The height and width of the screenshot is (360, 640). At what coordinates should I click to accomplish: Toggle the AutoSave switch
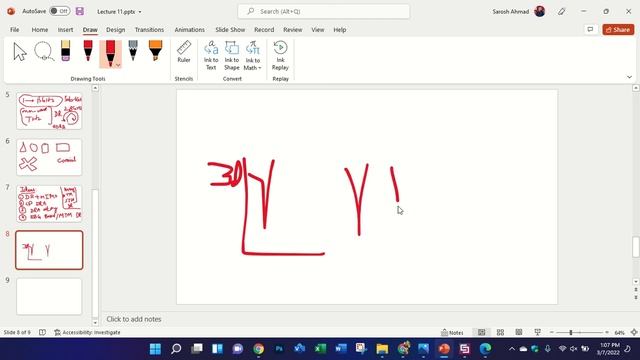(60, 11)
